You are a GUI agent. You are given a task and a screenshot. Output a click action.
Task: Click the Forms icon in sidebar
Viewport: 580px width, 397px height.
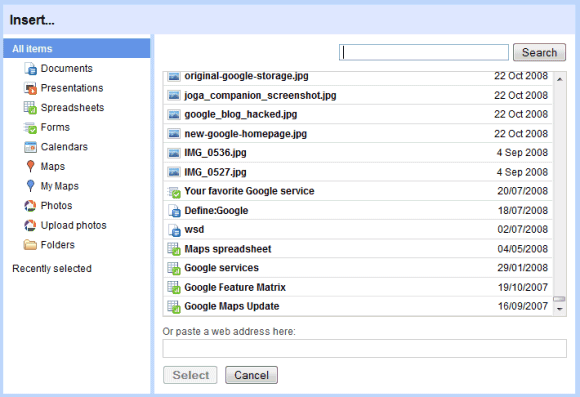(30, 128)
